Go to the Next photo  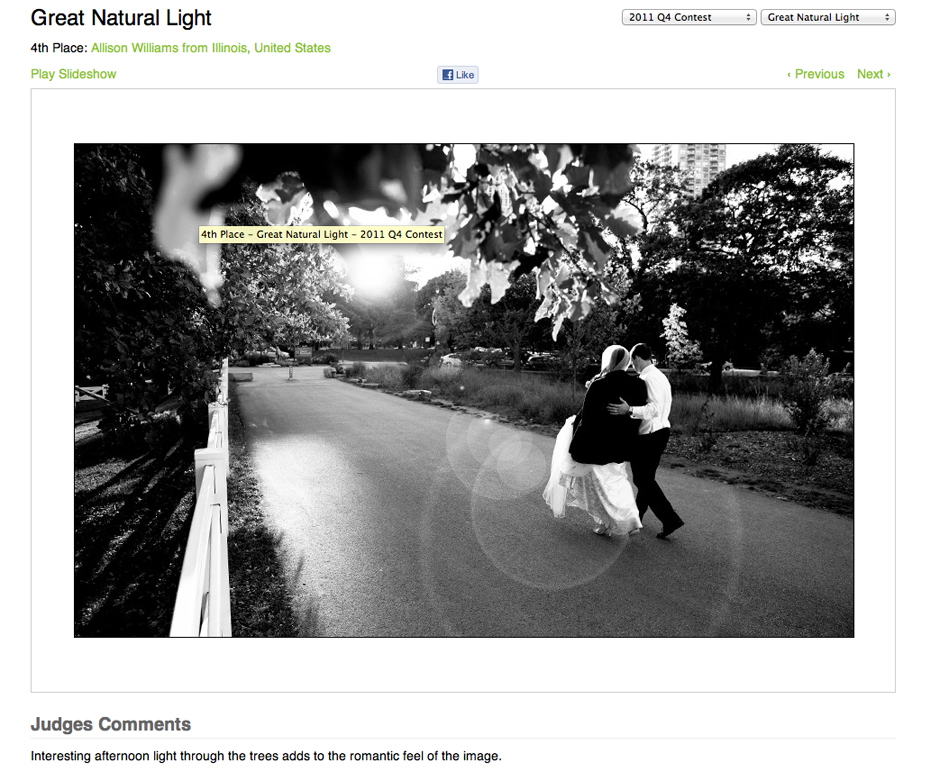point(873,74)
